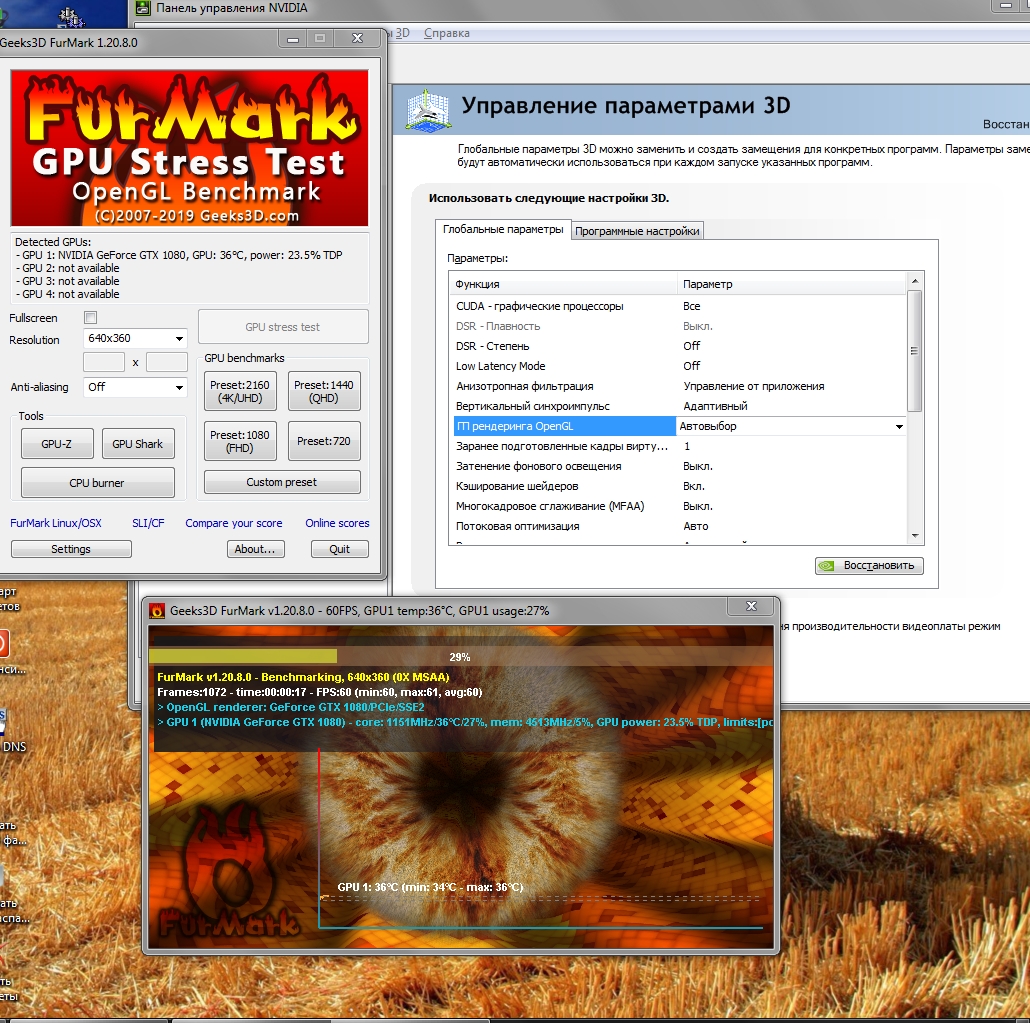Select Затенение фонового освещения row
The width and height of the screenshot is (1030, 1023).
[680, 466]
